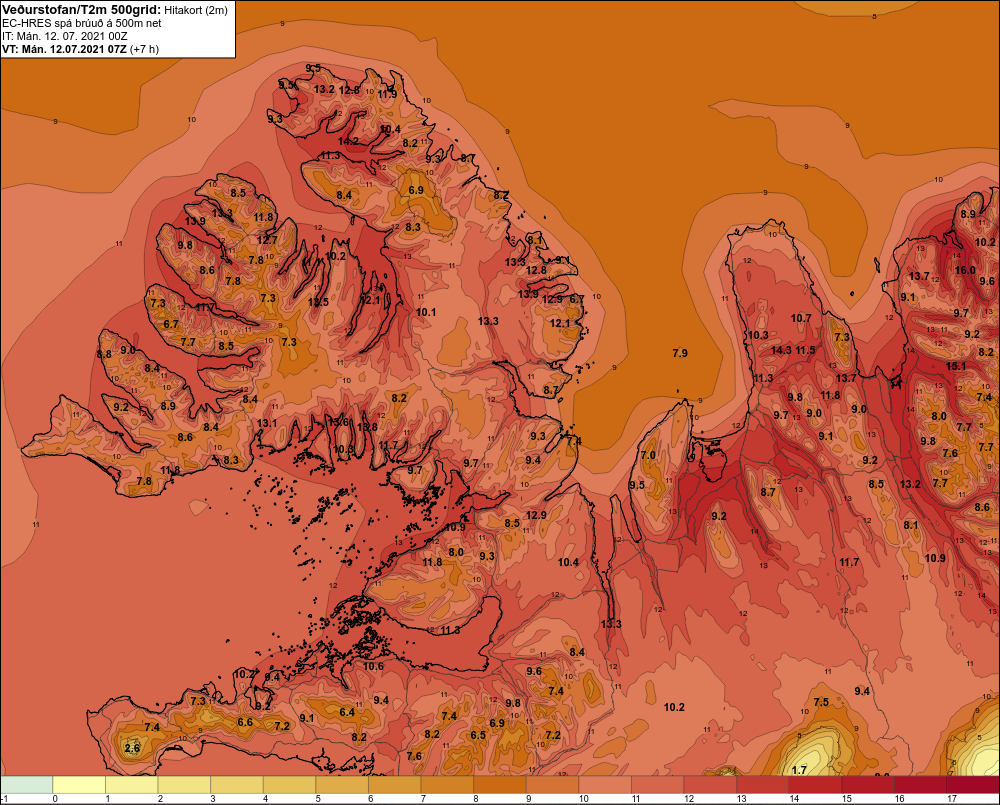
Task: Select the pale yellow legend swatch between 0 and 1
Action: point(79,785)
